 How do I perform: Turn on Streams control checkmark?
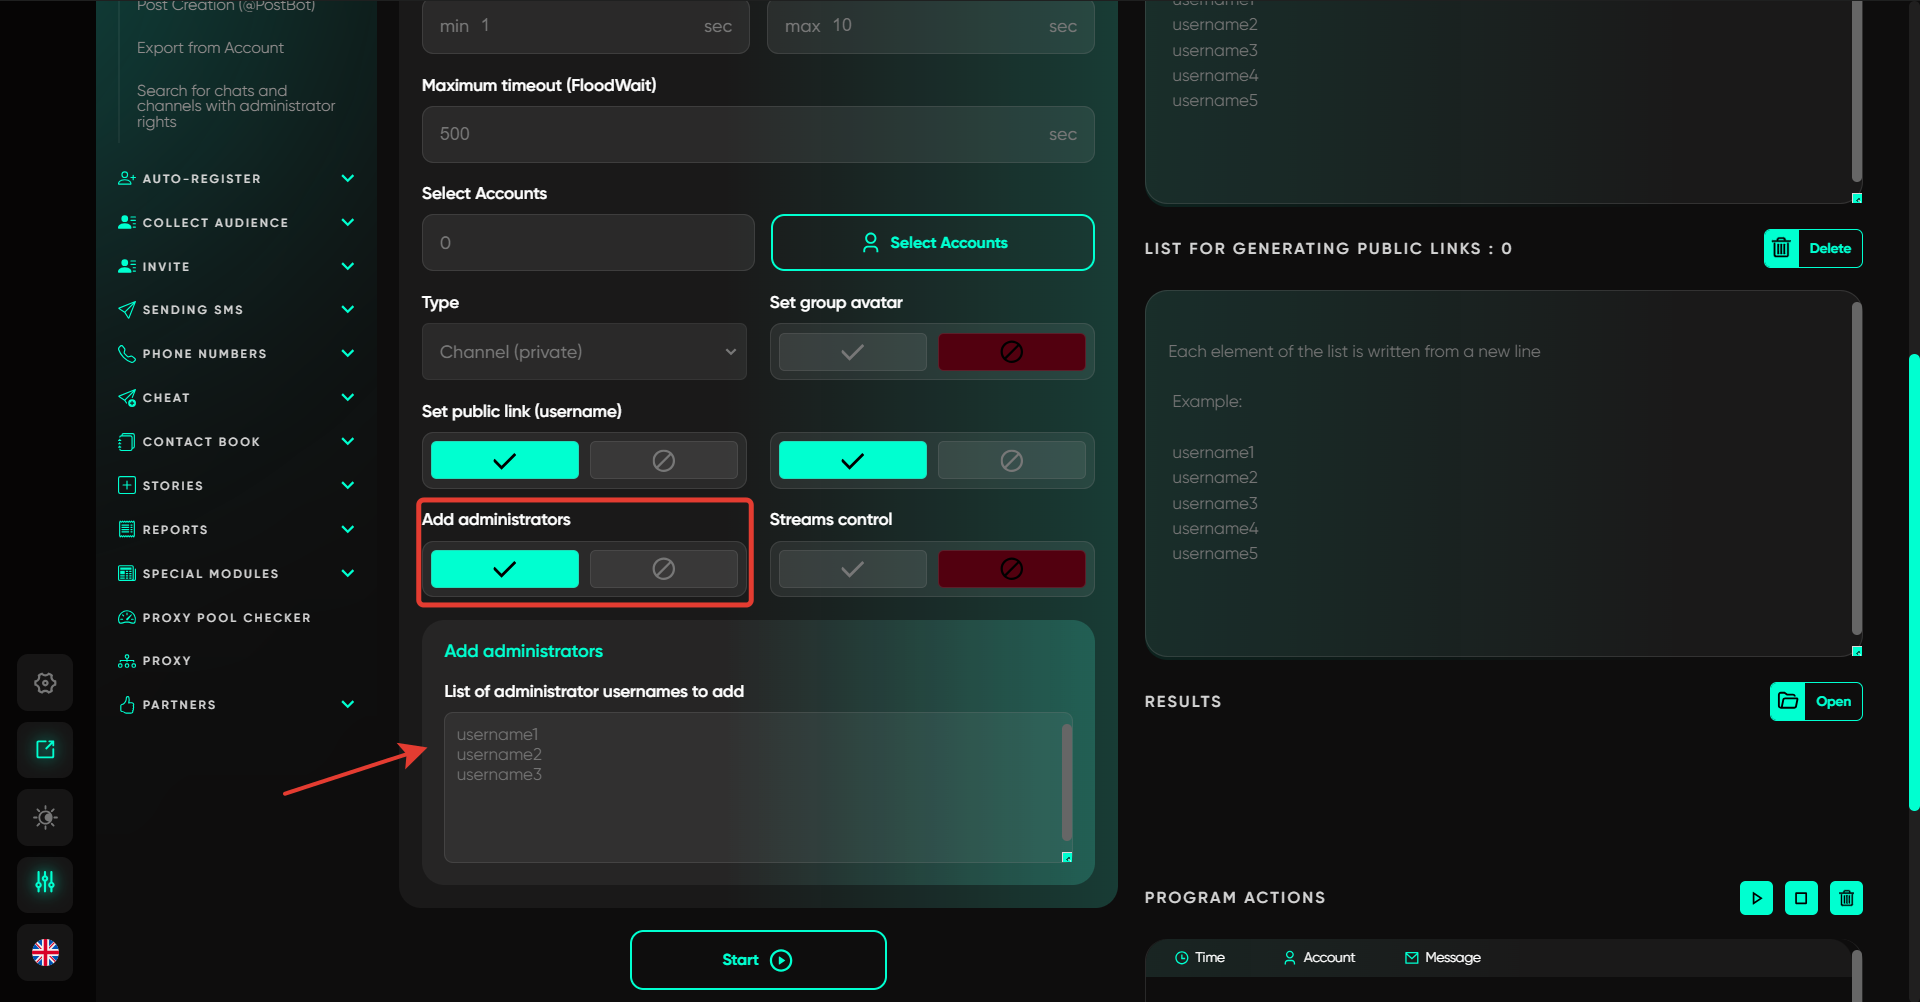pyautogui.click(x=852, y=569)
